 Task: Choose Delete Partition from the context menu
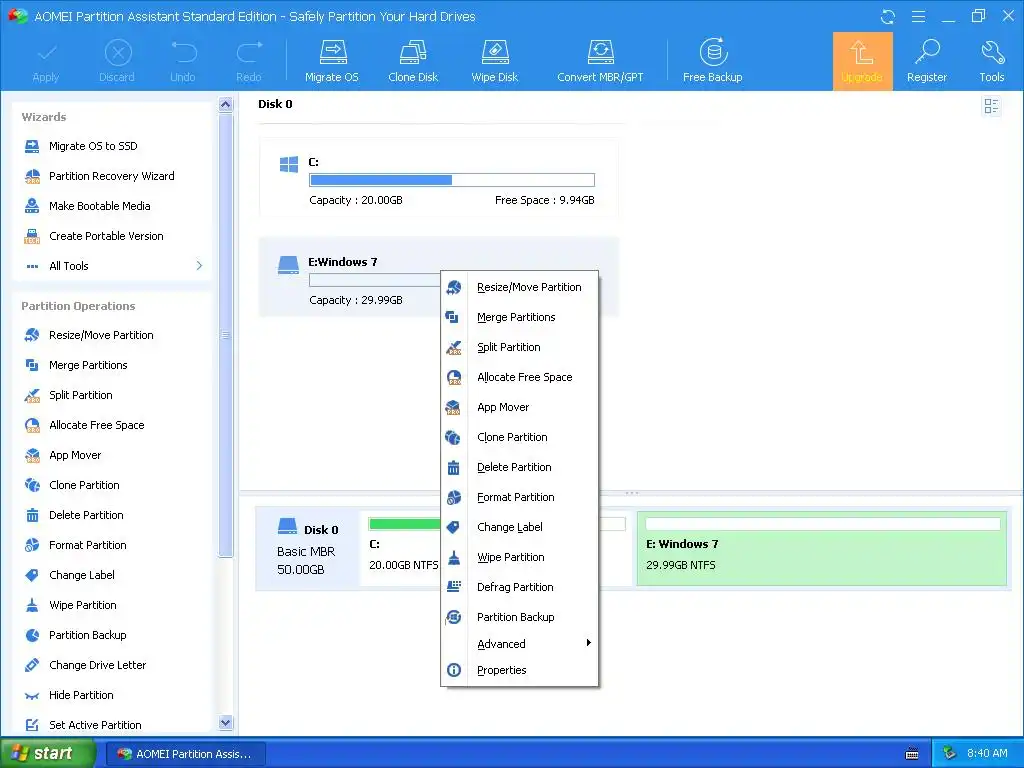[520, 468]
